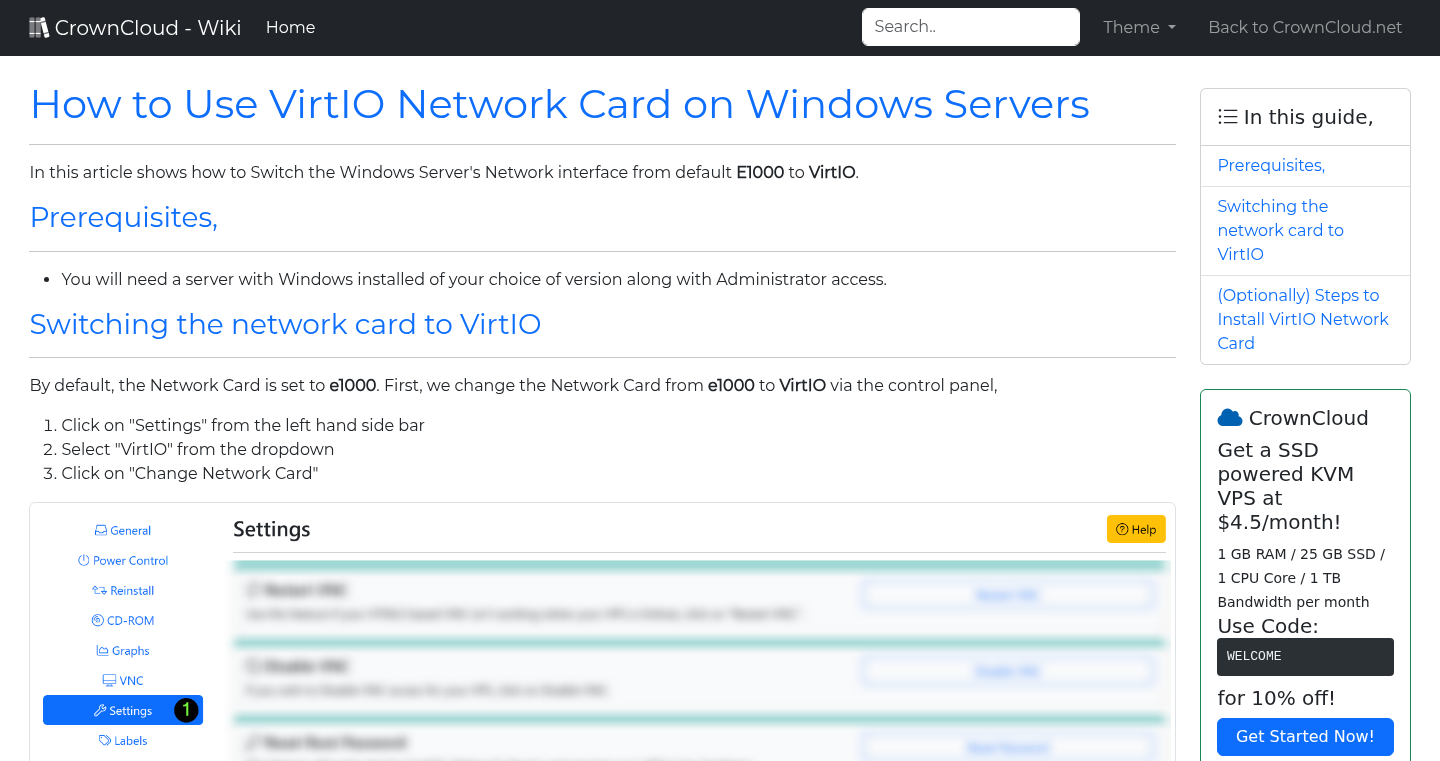This screenshot has width=1440, height=761.
Task: Select 'Back to CrownCloud.net' in the top bar
Action: click(x=1305, y=27)
